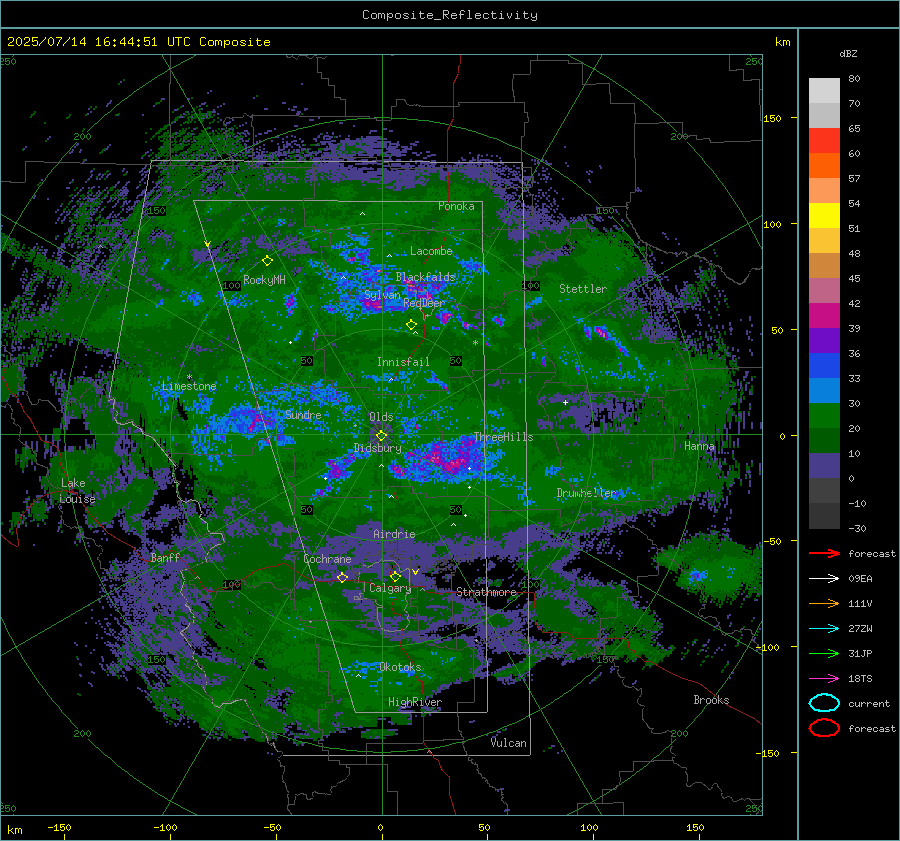Click the HighRiver city label

click(x=415, y=702)
